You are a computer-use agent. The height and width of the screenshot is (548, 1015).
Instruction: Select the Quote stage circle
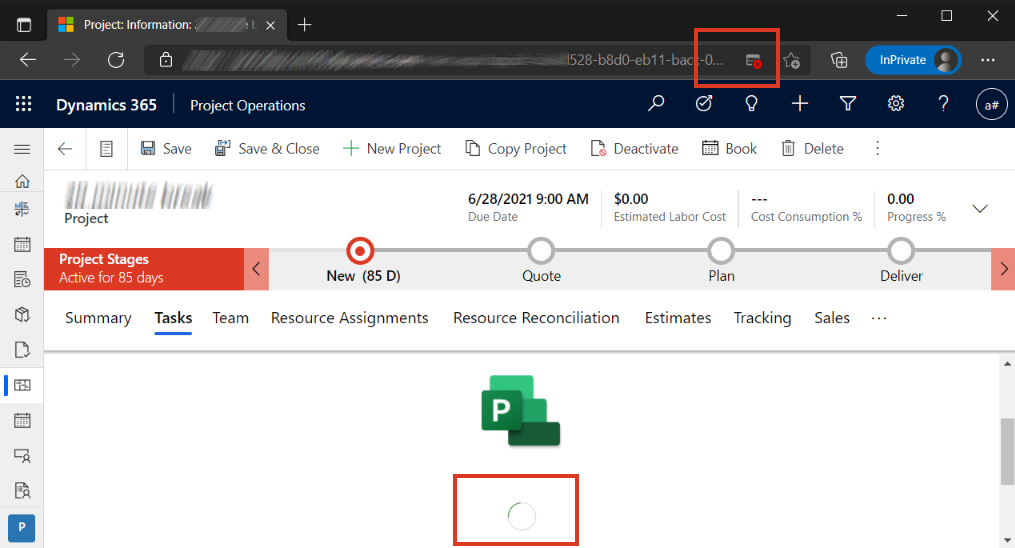pyautogui.click(x=541, y=251)
